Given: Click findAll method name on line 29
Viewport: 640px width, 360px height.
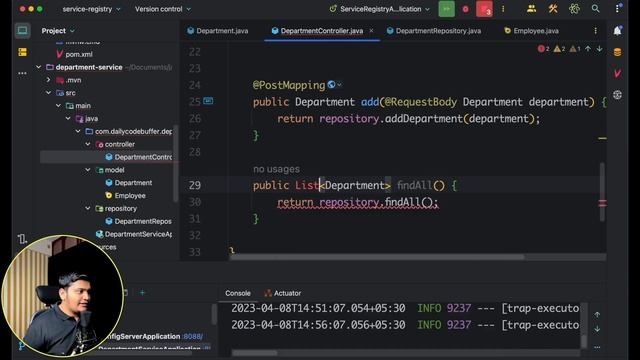Looking at the screenshot, I should coord(414,185).
